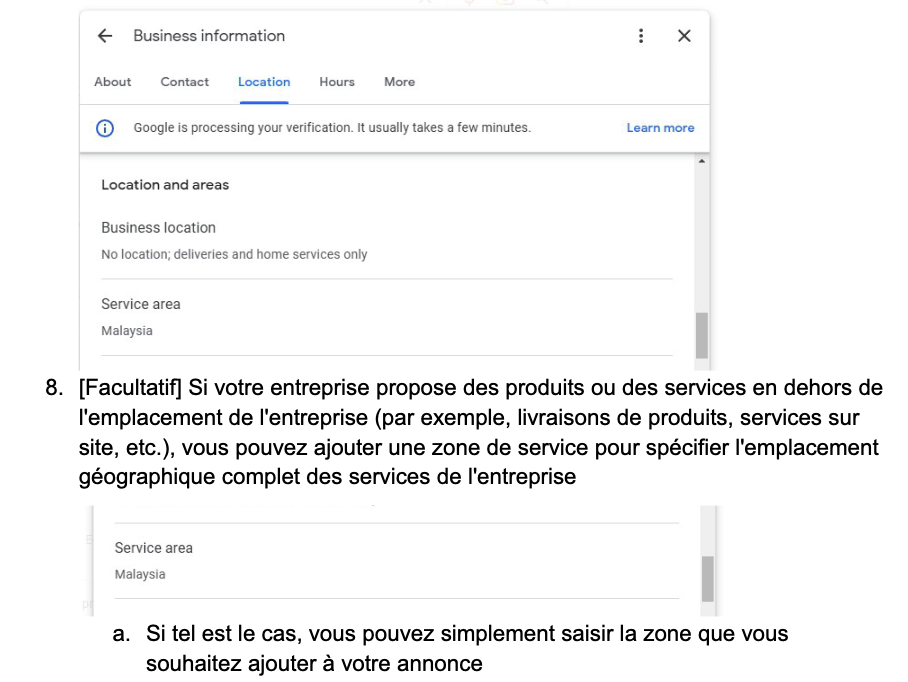Click the Business information title

209,36
